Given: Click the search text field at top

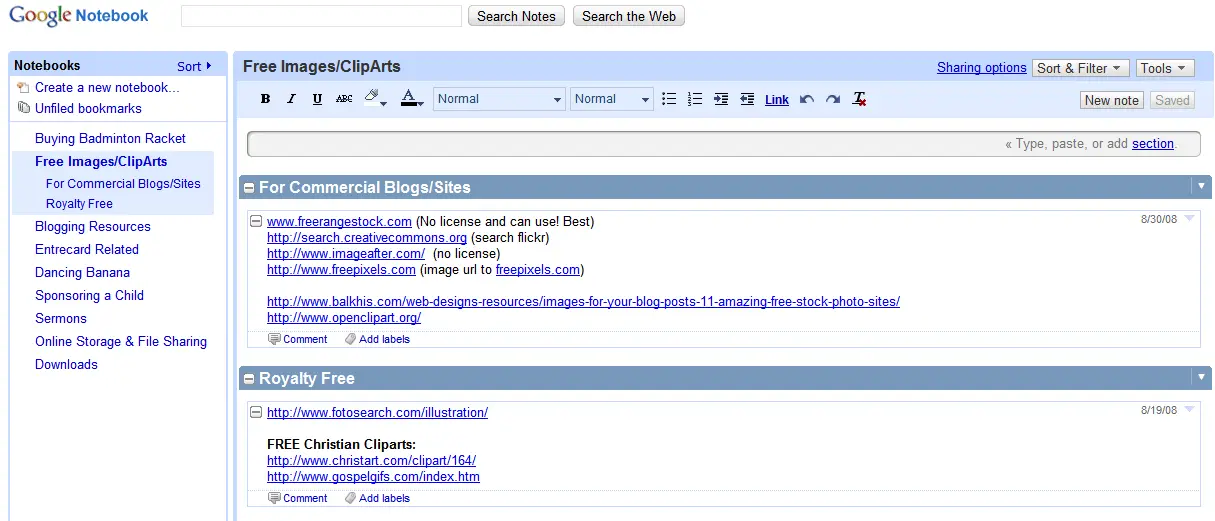Looking at the screenshot, I should [x=321, y=16].
